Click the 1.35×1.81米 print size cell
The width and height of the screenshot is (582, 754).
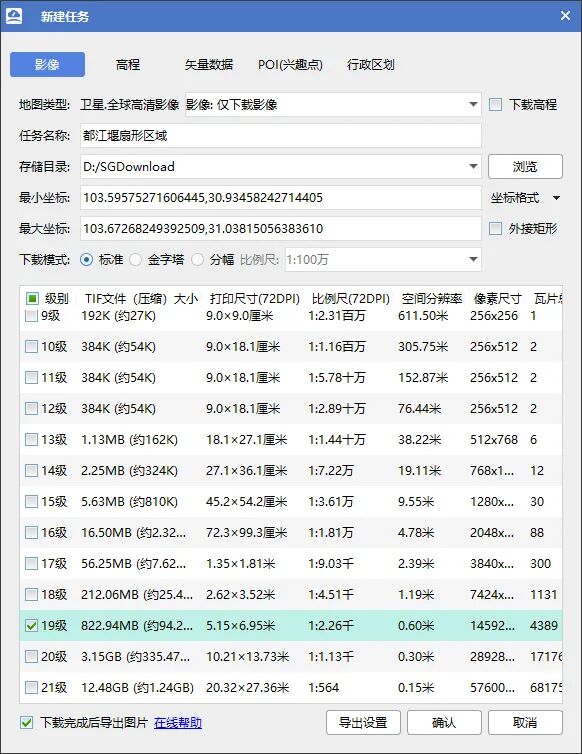(x=240, y=564)
